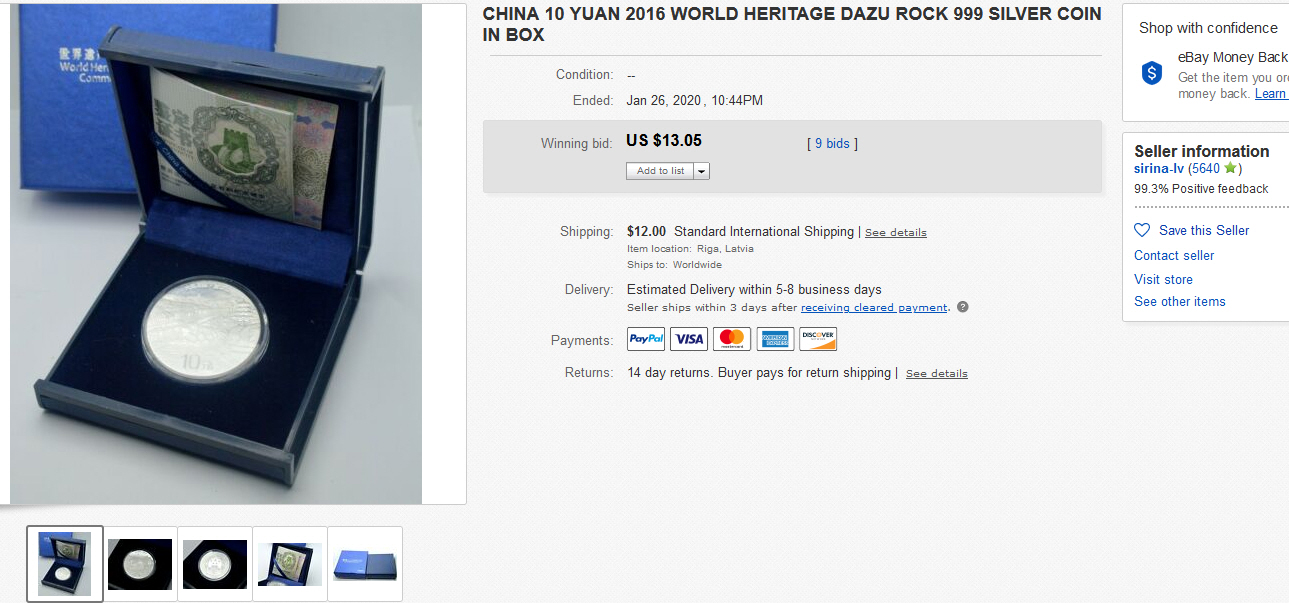Click the PayPal payment icon
Viewport: 1289px width, 603px height.
click(646, 339)
